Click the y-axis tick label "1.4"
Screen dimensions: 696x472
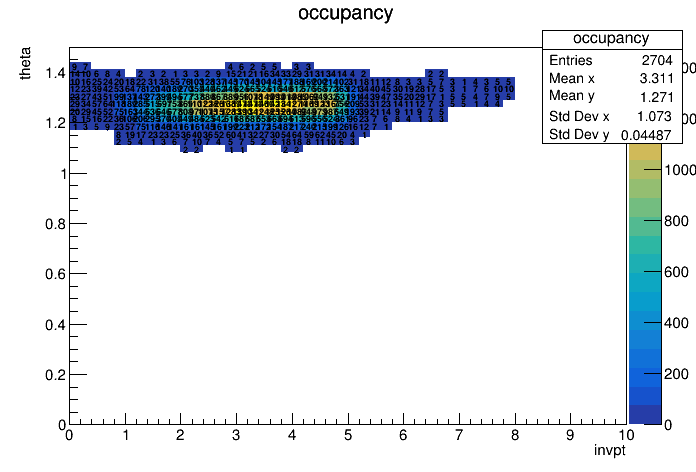coord(55,73)
